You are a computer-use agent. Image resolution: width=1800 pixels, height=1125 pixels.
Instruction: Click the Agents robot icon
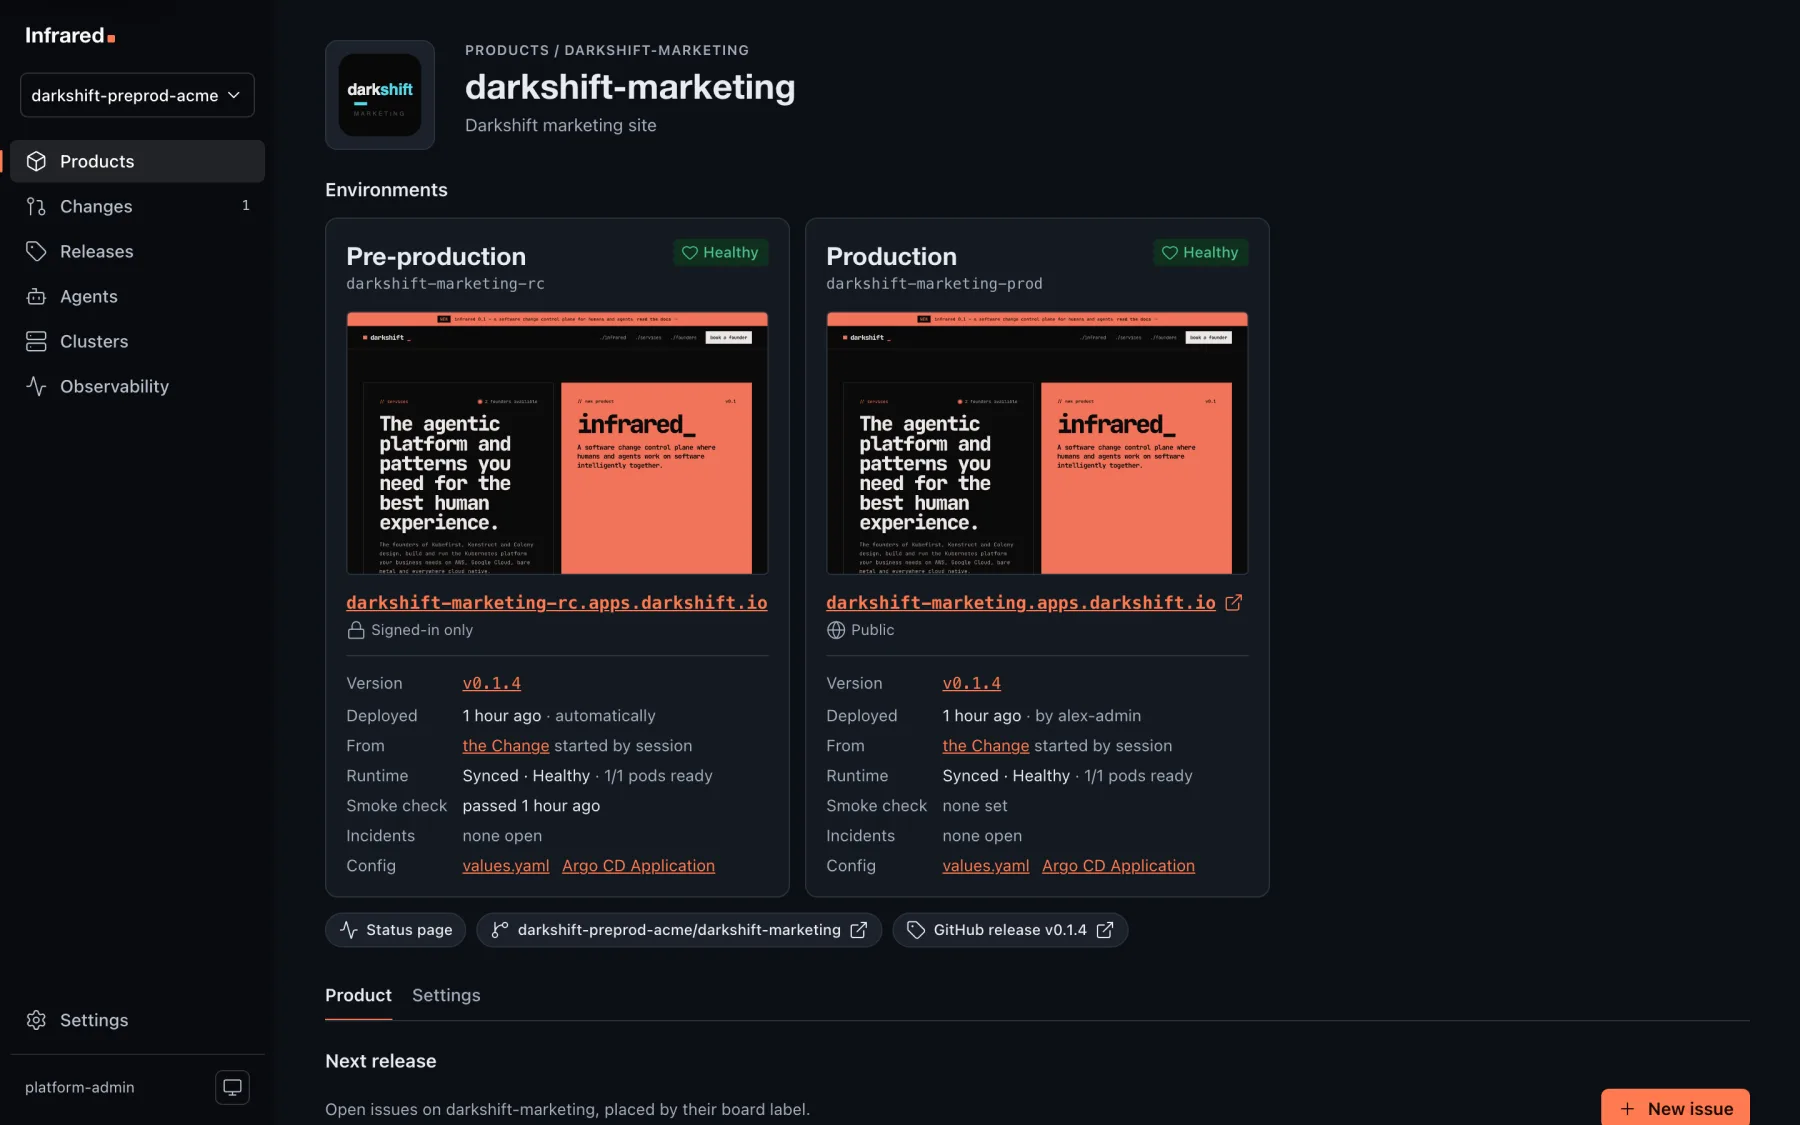[36, 296]
